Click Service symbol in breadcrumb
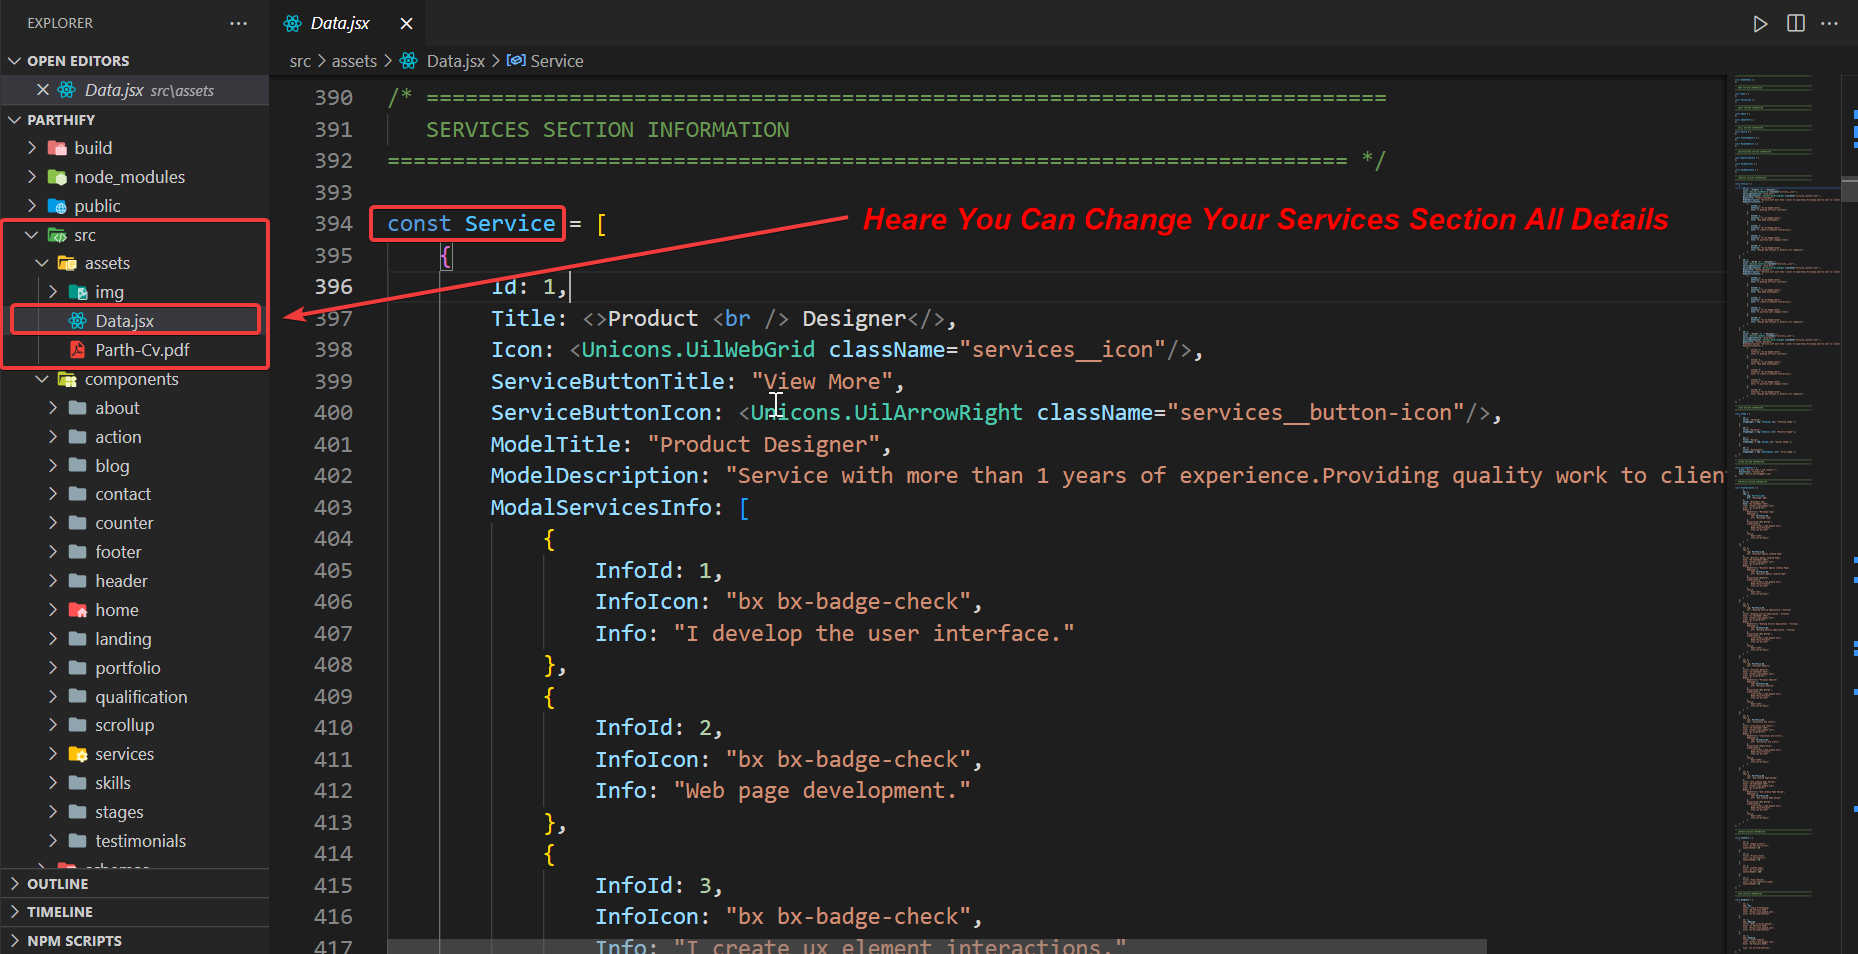This screenshot has width=1858, height=954. pos(556,61)
